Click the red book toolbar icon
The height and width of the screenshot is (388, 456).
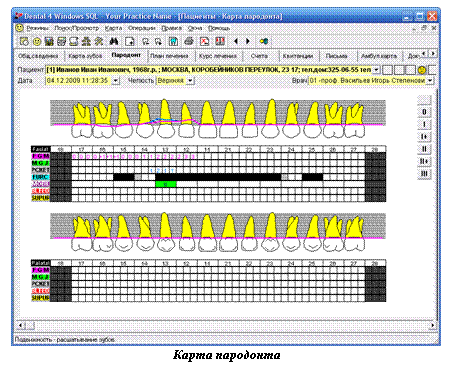click(220, 41)
